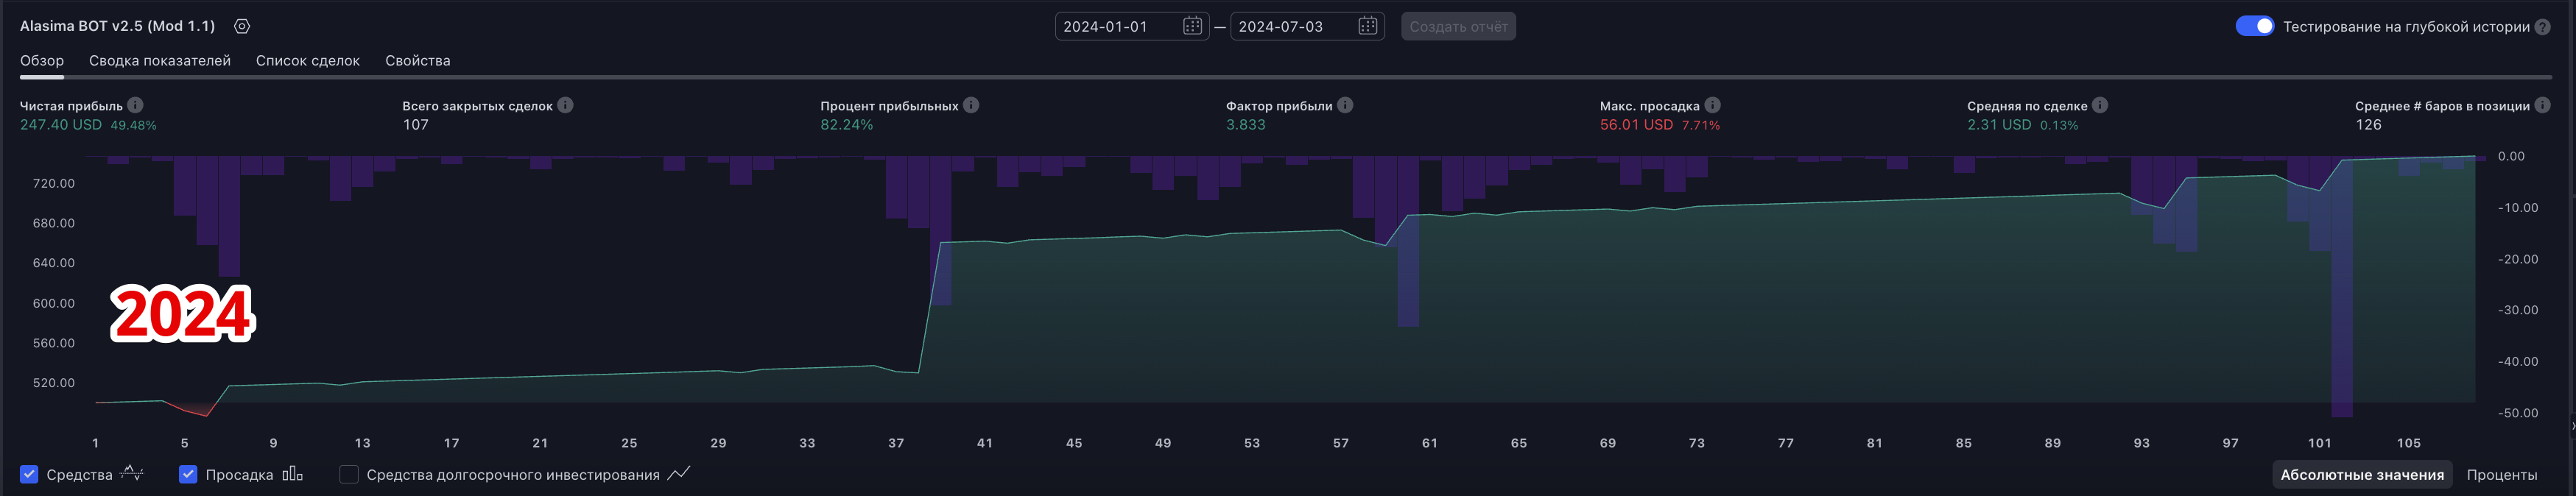
Task: Click buy-and-hold line icon in legend
Action: (x=679, y=474)
